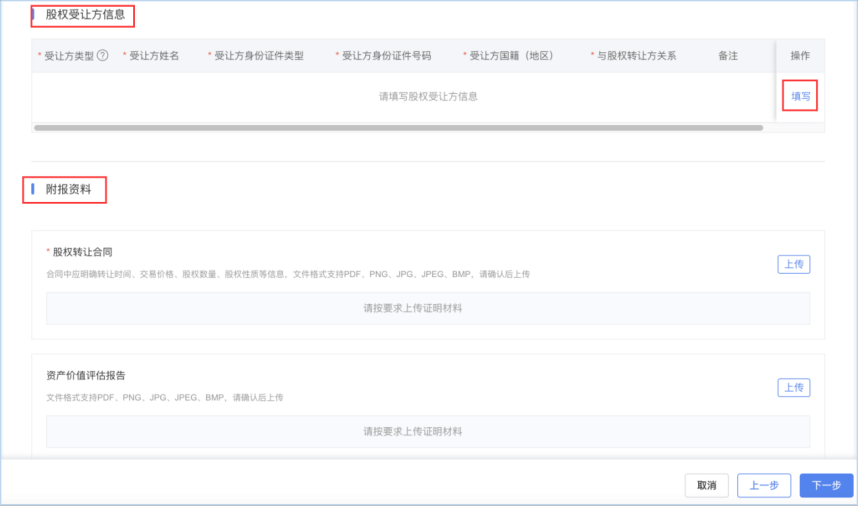Click the 受让方国籍（地区） column header
Image resolution: width=858 pixels, height=506 pixels.
click(x=511, y=56)
